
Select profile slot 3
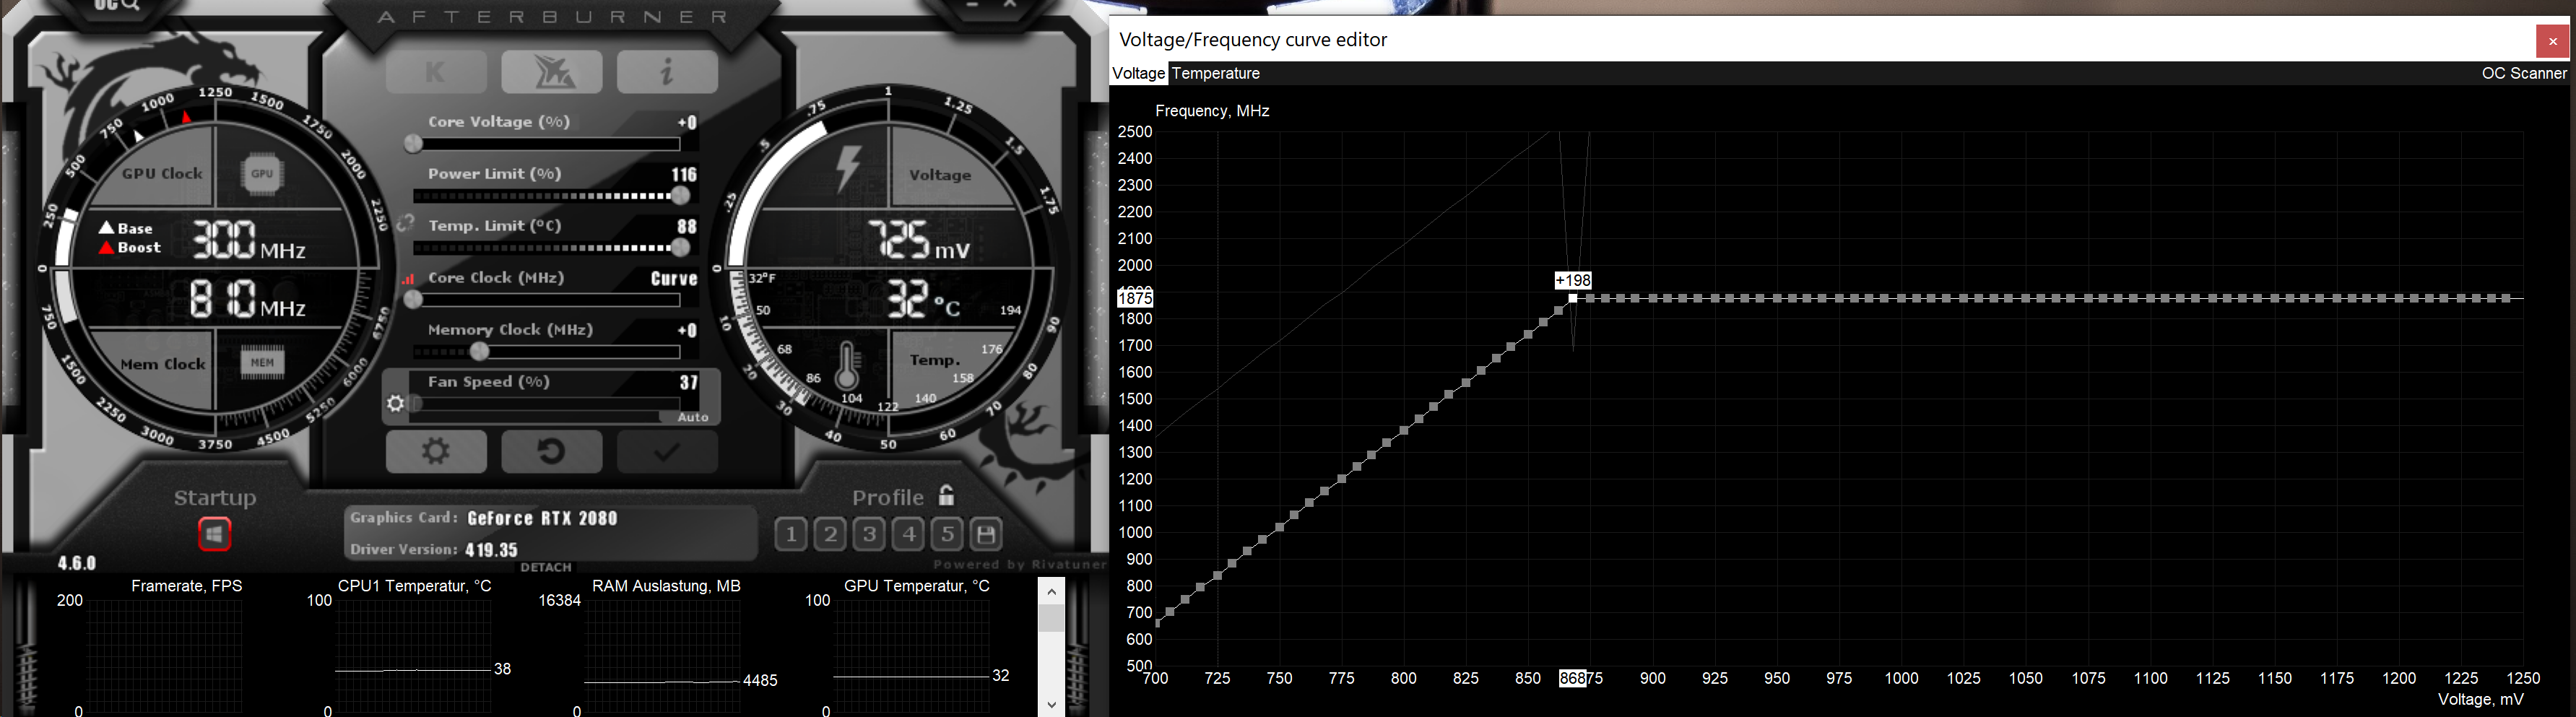pos(870,534)
